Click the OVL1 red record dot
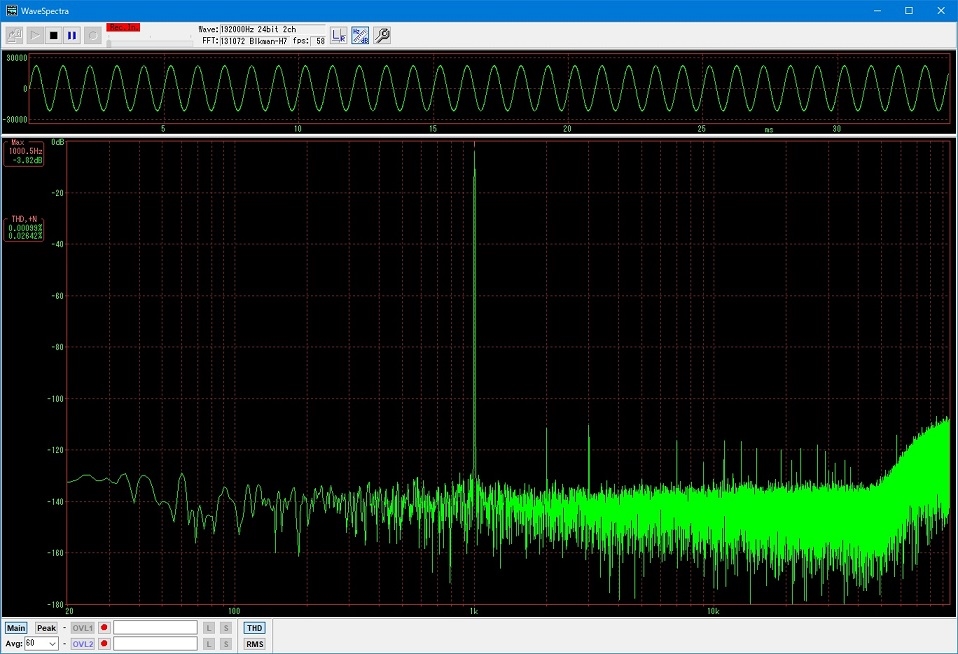958x654 pixels. click(104, 628)
